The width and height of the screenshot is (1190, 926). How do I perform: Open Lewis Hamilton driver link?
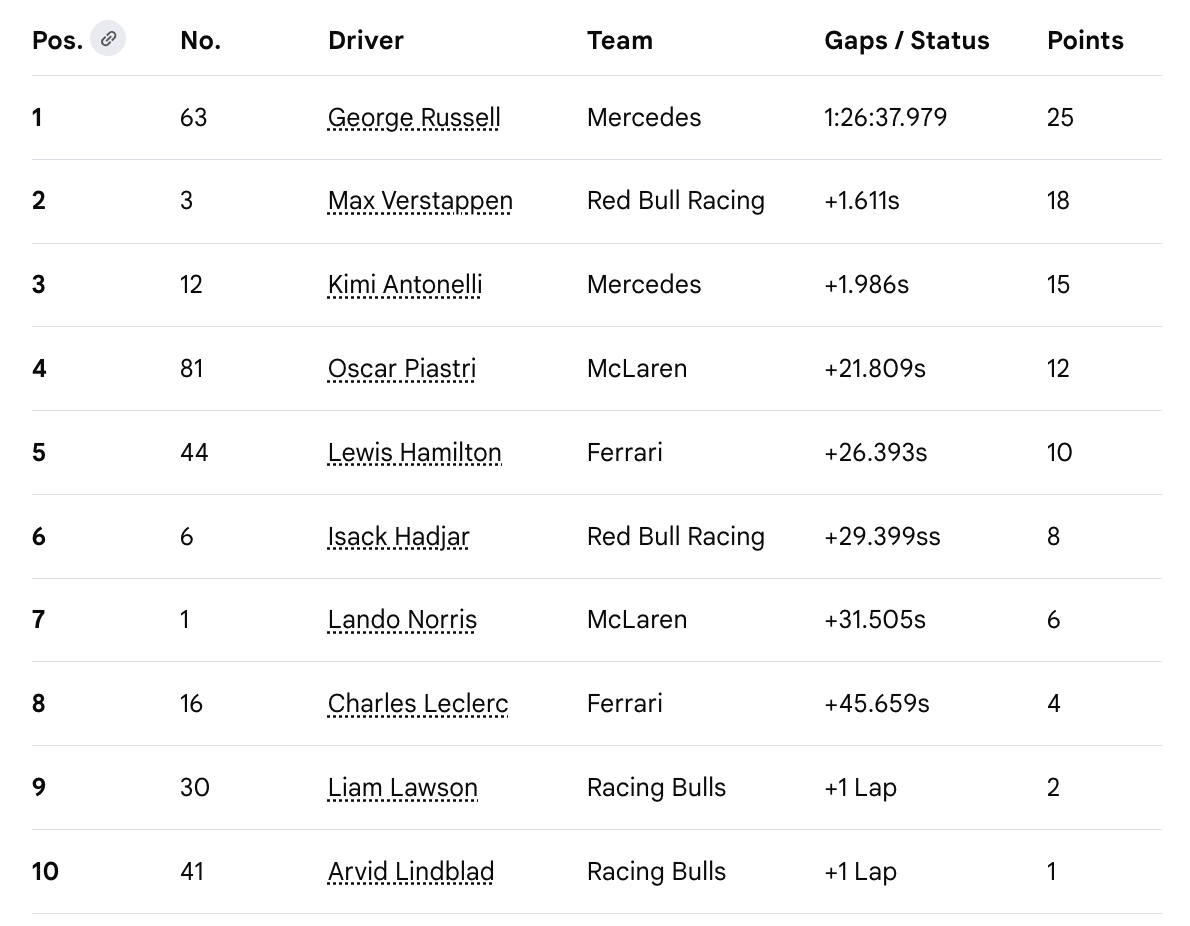[x=414, y=453]
